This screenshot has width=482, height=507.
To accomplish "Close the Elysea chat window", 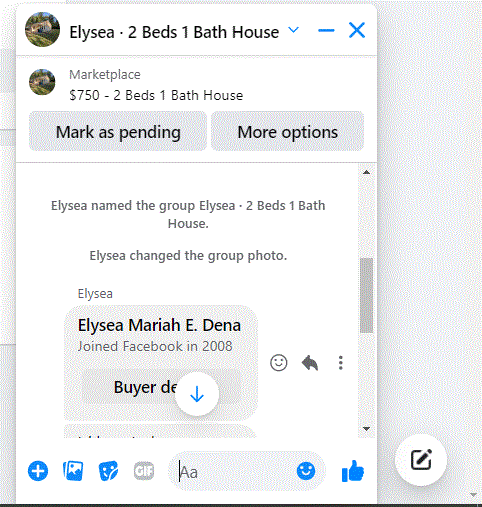I will (357, 30).
